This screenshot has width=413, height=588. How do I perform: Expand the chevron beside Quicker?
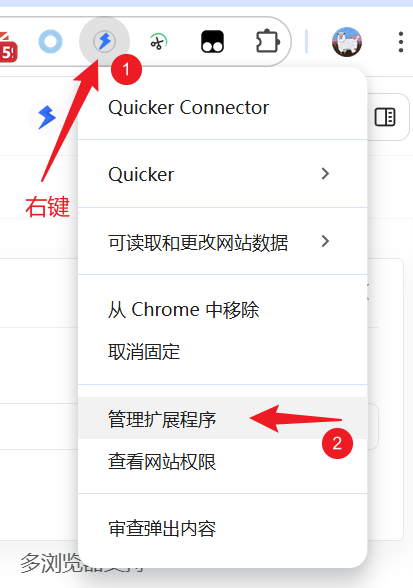click(325, 174)
